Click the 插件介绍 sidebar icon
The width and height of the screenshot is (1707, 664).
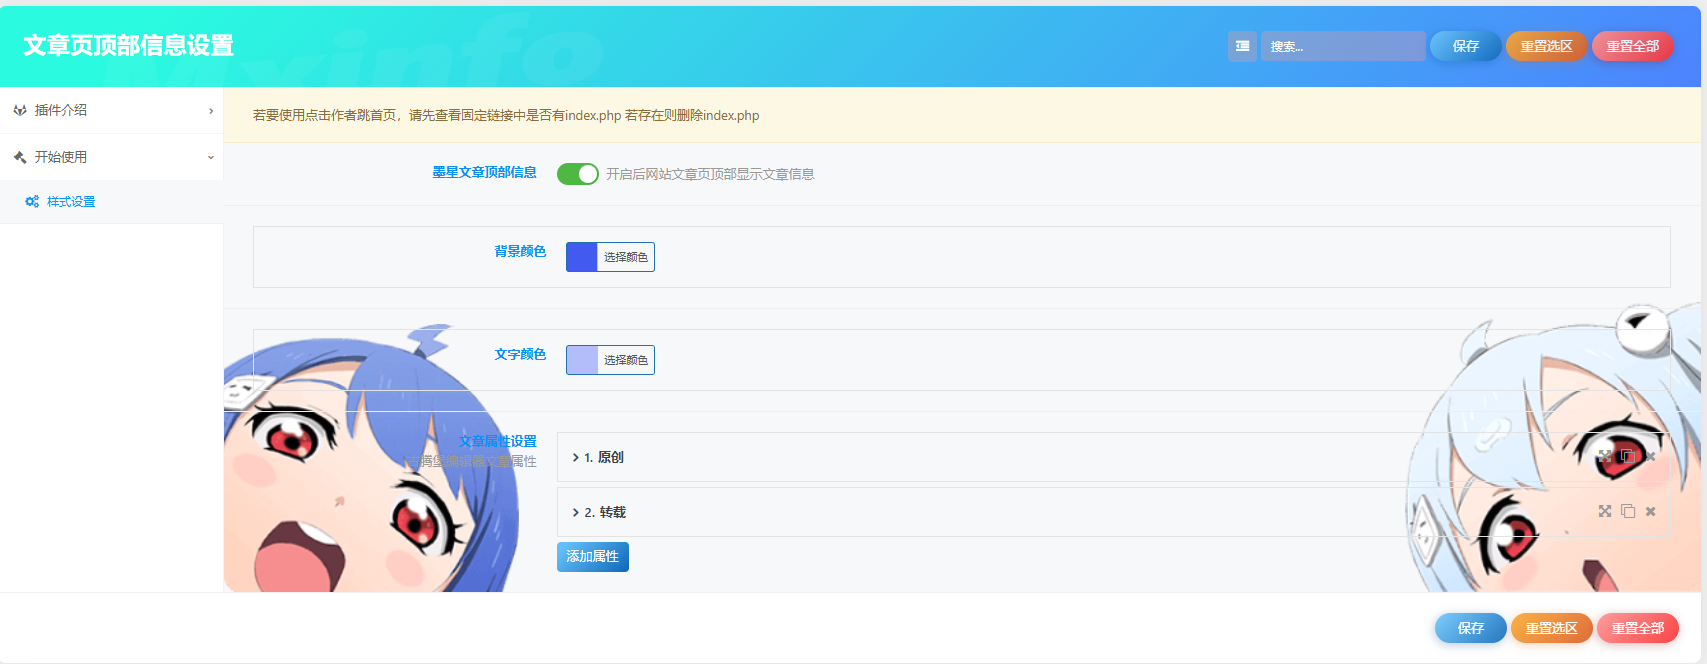[x=20, y=110]
